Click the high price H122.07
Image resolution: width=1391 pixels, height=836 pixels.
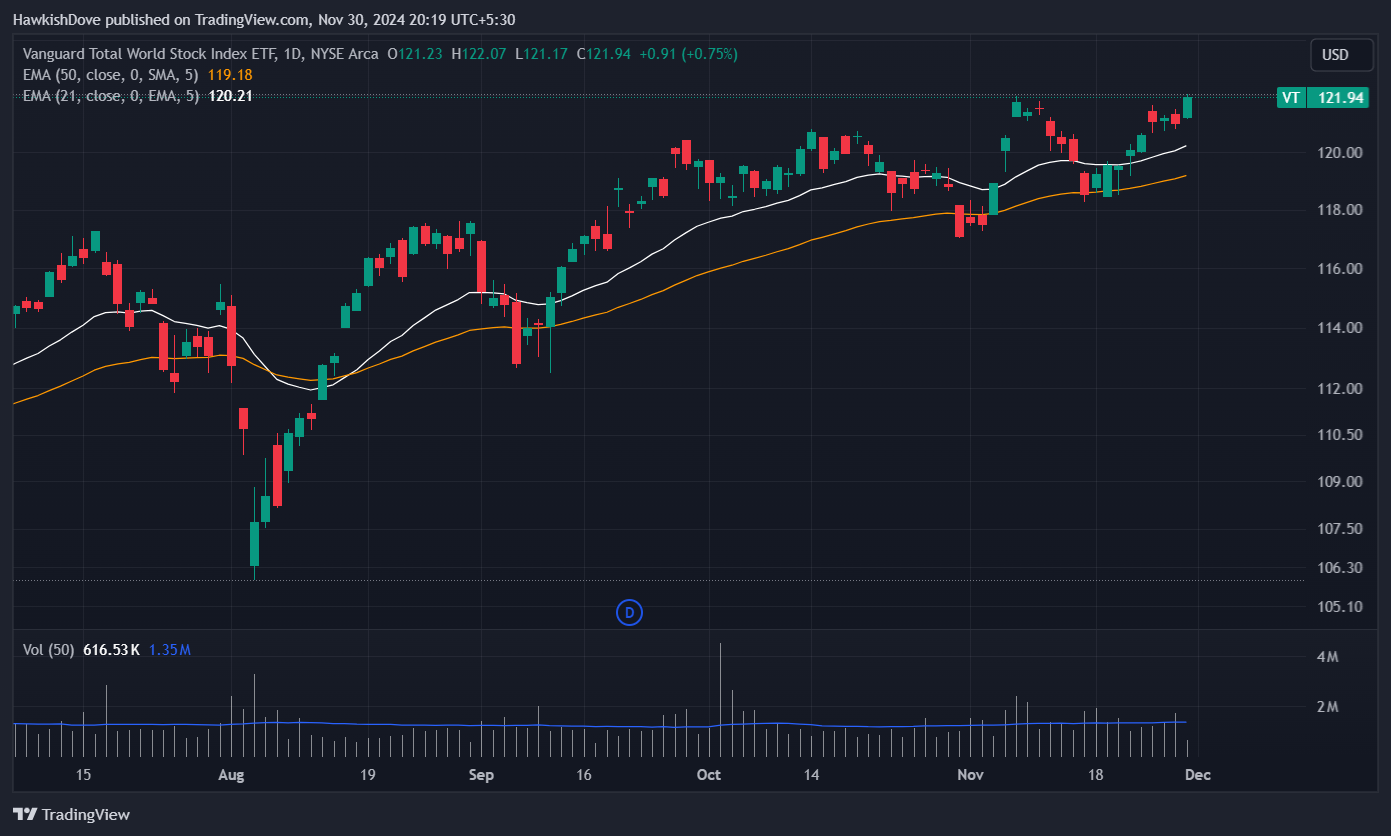point(479,54)
